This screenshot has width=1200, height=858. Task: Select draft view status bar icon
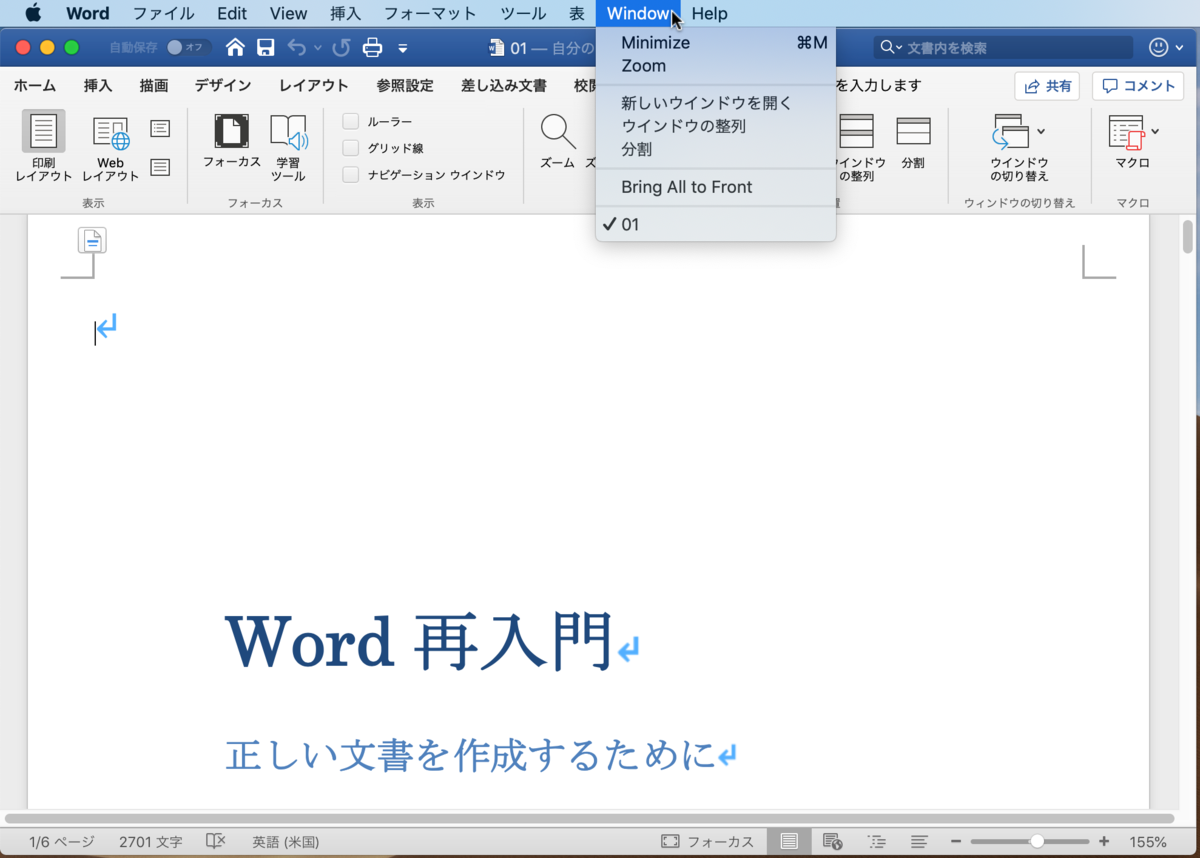point(919,842)
